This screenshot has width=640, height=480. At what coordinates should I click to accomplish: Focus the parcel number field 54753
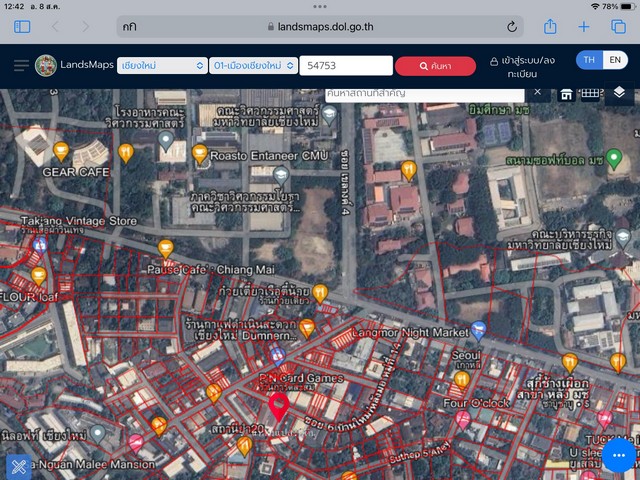(x=346, y=65)
